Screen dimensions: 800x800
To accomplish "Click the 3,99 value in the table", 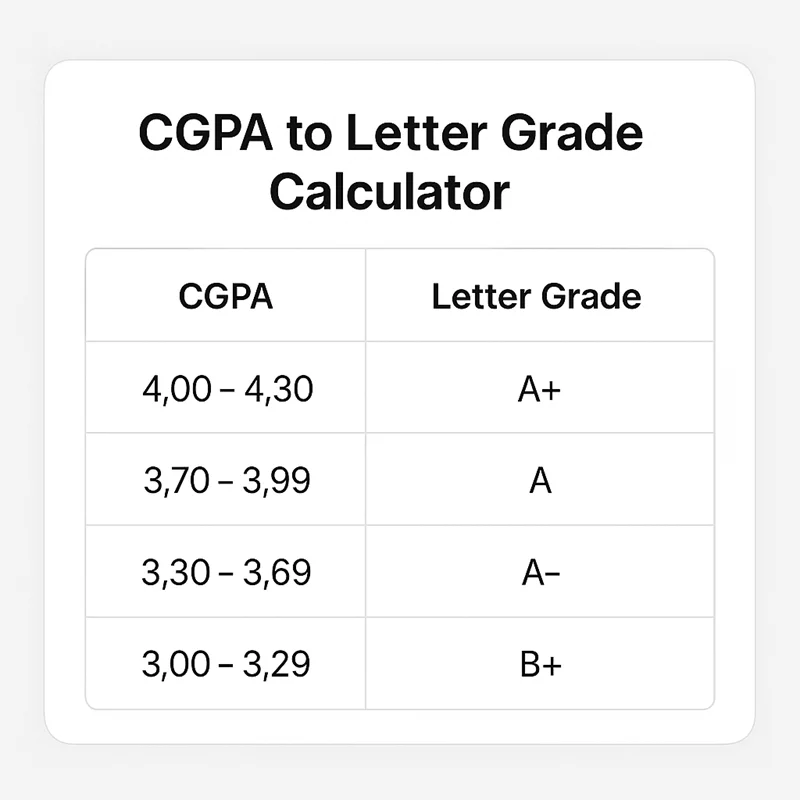I will (x=276, y=481).
